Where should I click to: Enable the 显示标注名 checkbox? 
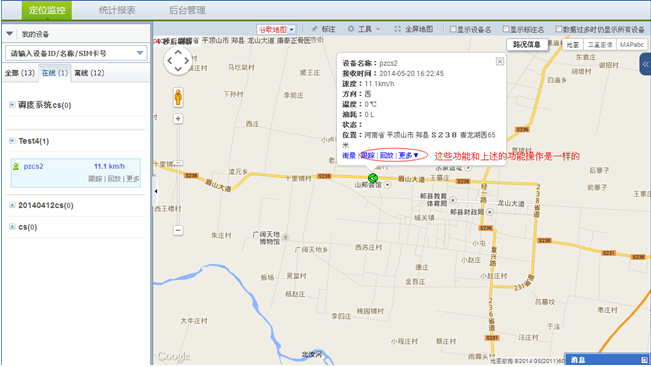(x=506, y=29)
